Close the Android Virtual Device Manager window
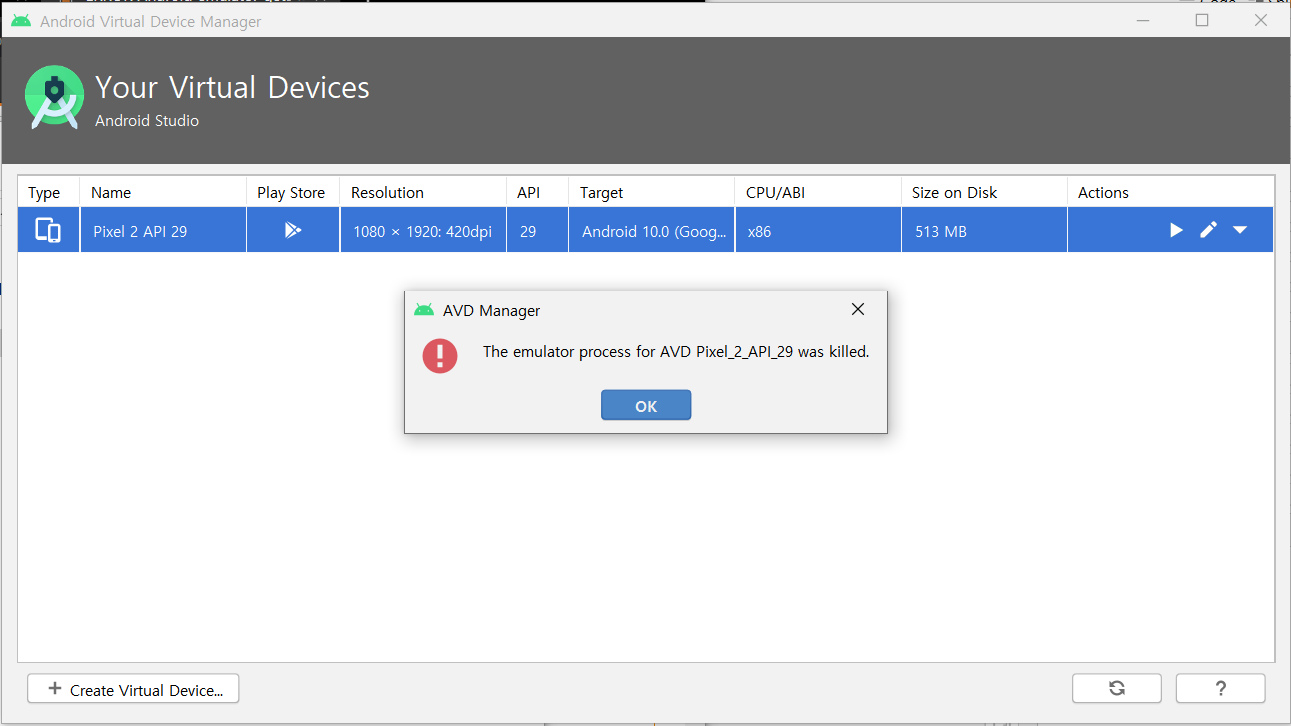1291x726 pixels. [1260, 20]
